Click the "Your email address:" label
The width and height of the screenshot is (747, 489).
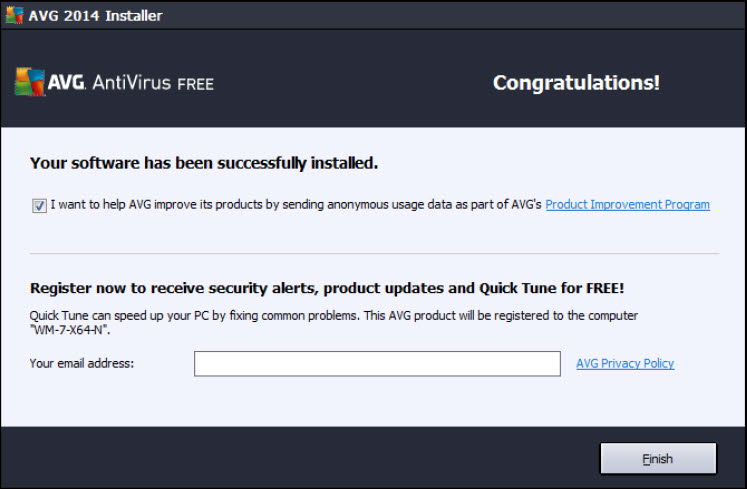coord(82,364)
